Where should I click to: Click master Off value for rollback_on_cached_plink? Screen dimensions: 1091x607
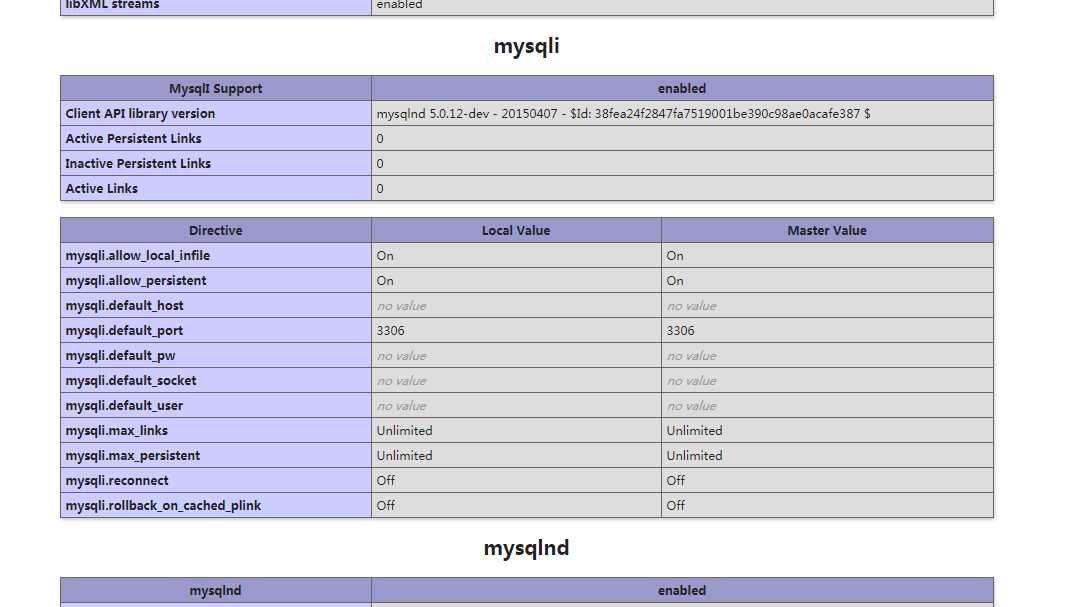tap(676, 506)
